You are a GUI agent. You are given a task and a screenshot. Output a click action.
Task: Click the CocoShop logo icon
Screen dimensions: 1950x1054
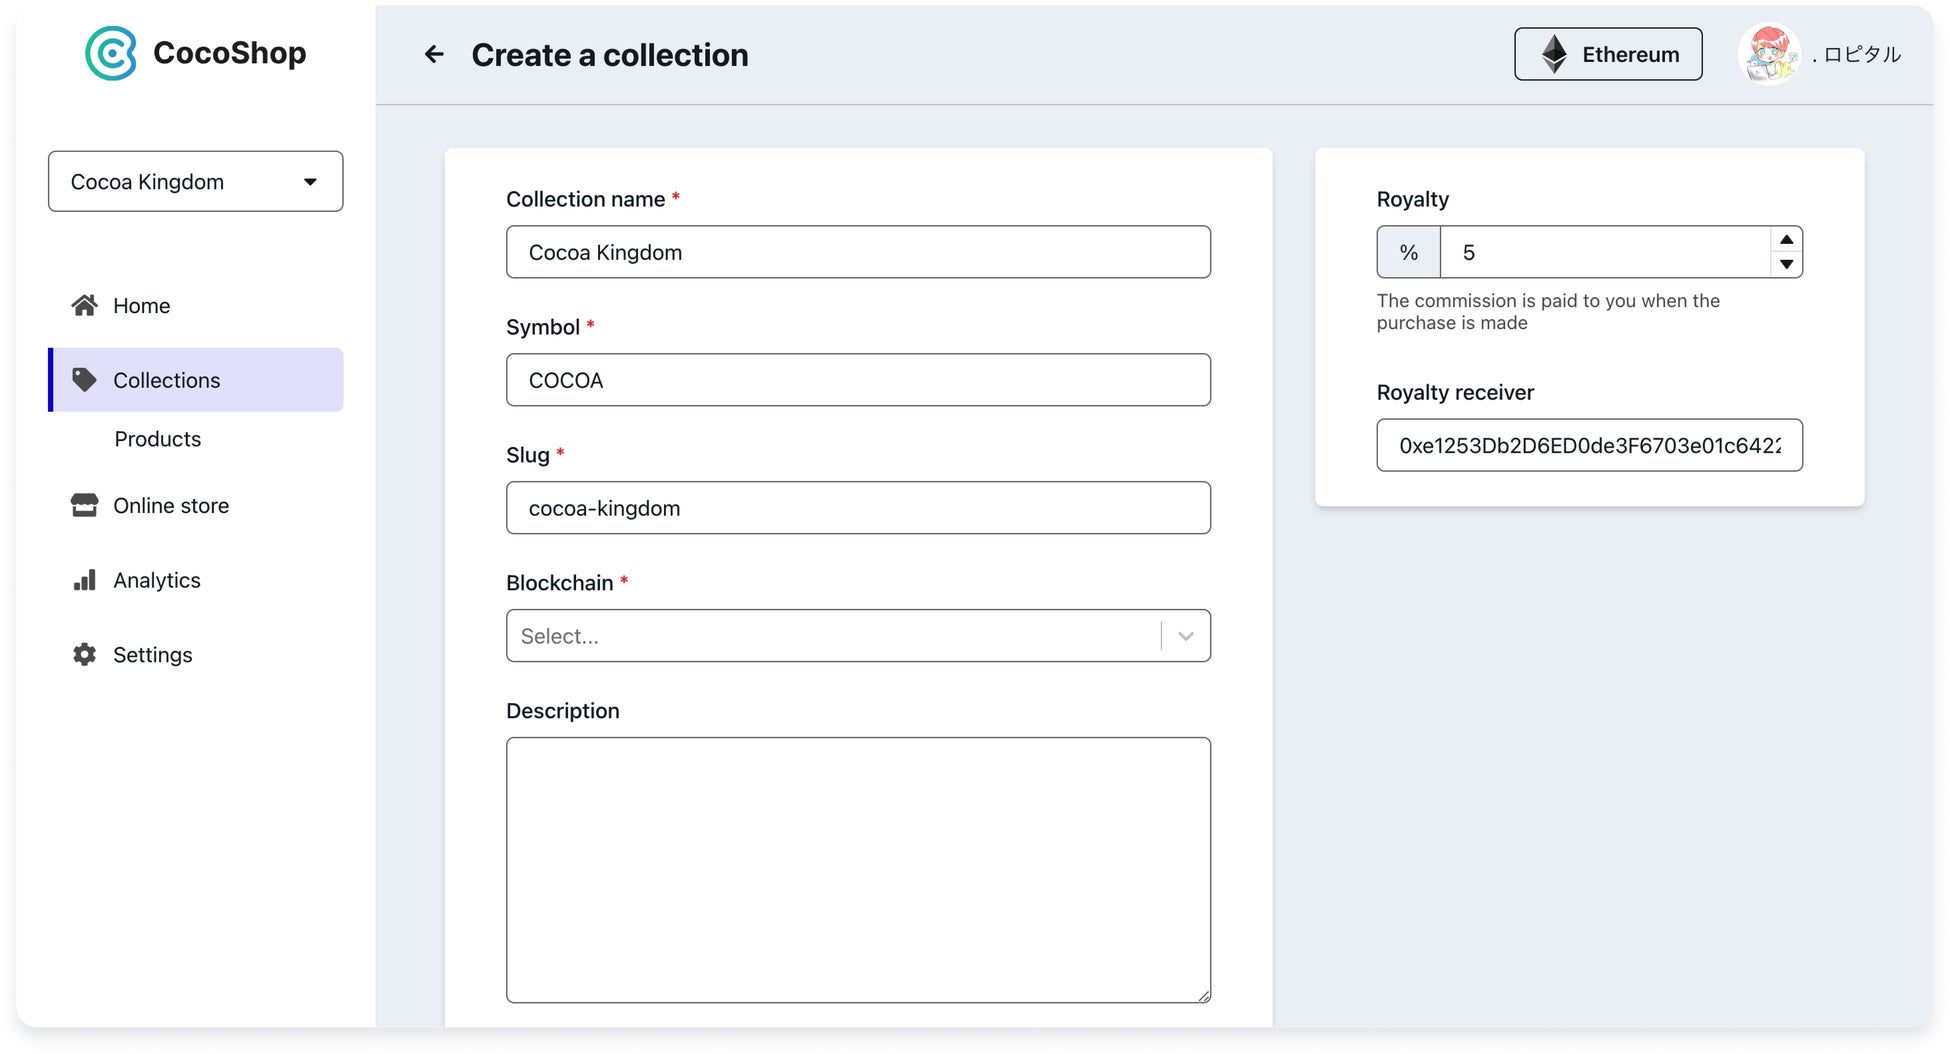111,53
